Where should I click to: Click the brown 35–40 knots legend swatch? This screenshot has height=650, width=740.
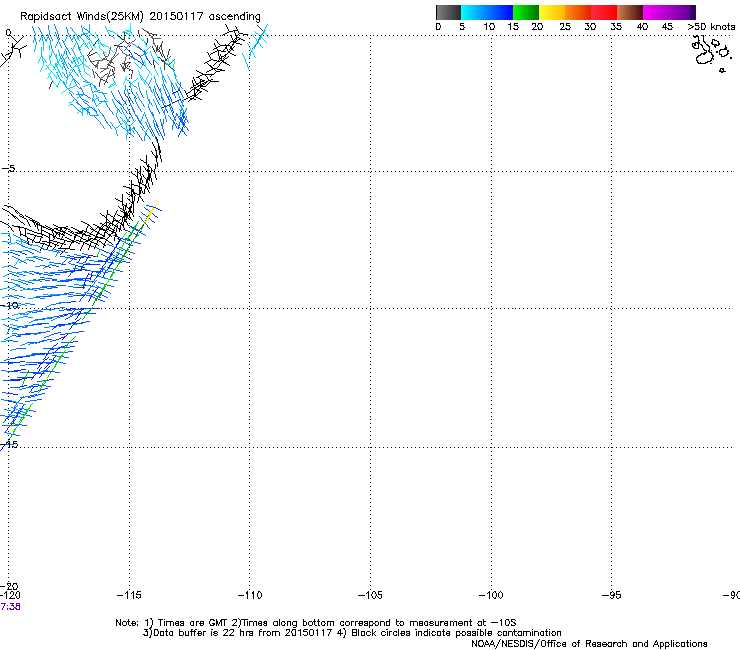click(630, 12)
